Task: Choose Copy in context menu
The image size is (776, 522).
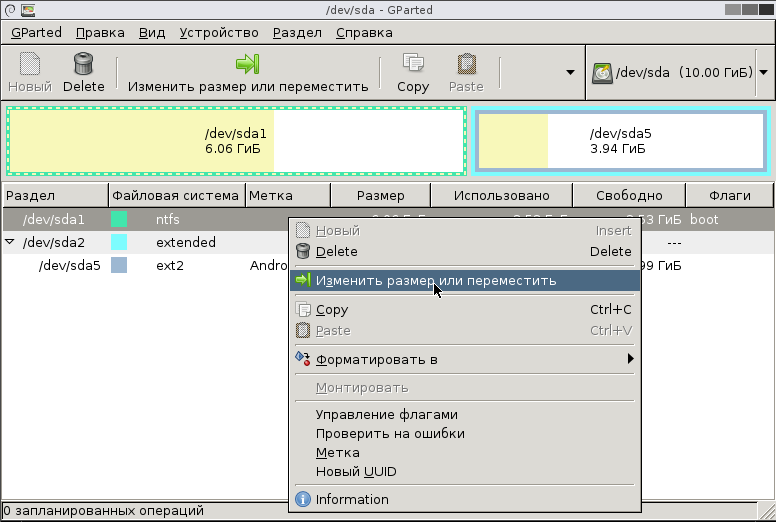Action: pos(465,309)
